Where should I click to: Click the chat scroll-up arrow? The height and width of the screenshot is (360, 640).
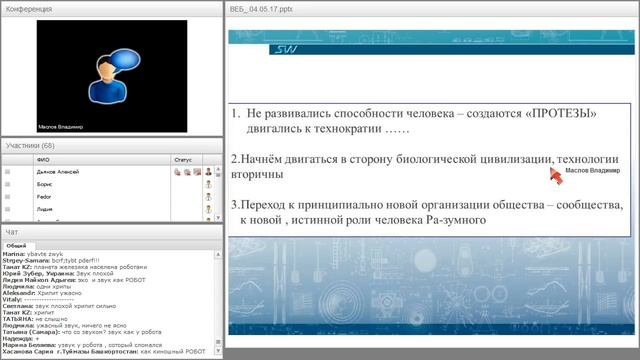click(218, 254)
